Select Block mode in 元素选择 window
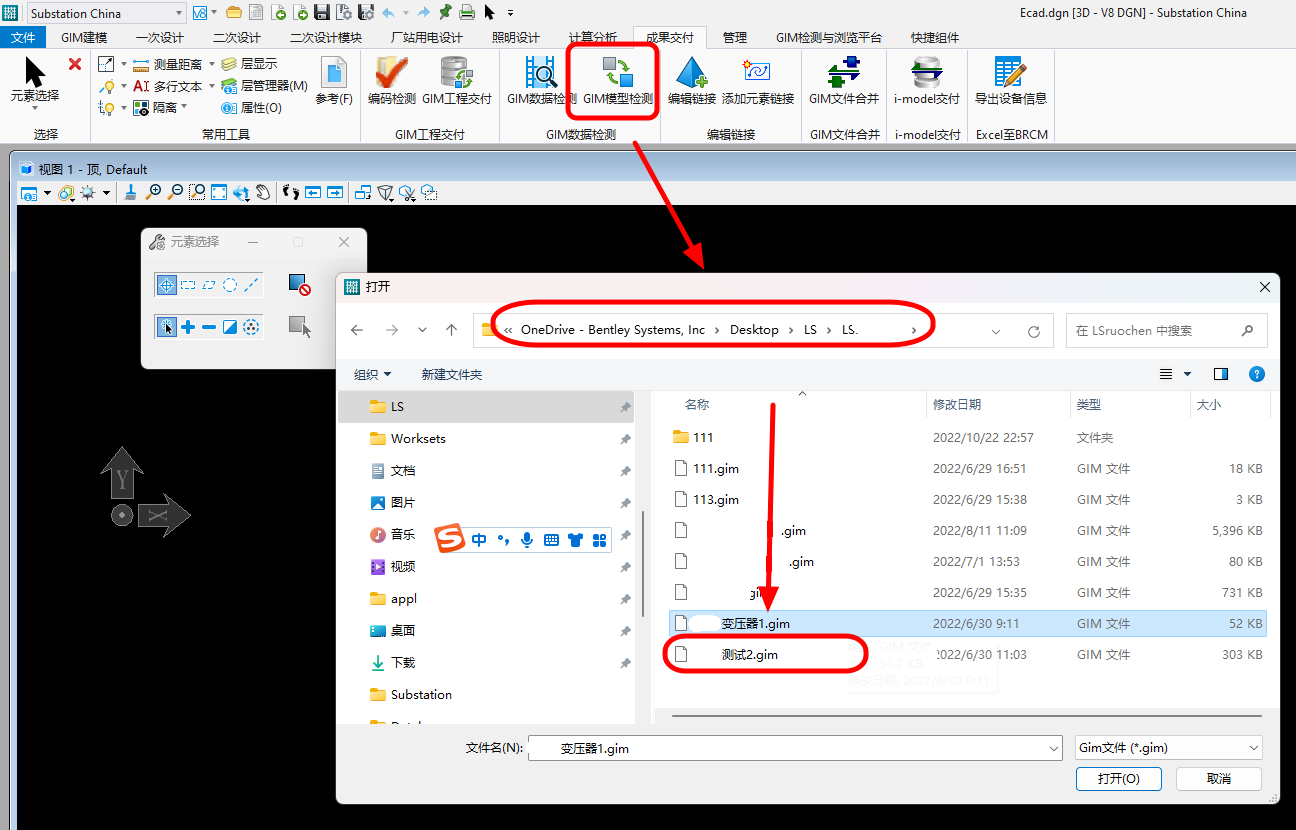1296x830 pixels. click(x=188, y=285)
